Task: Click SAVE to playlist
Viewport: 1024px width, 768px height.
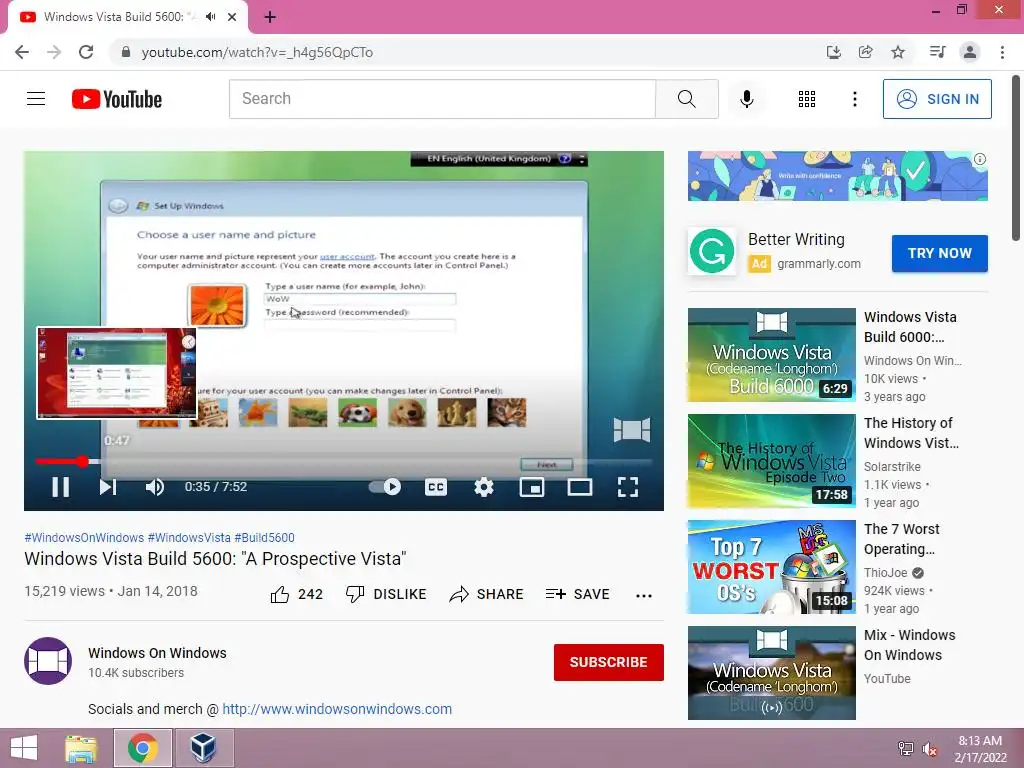Action: [x=577, y=594]
